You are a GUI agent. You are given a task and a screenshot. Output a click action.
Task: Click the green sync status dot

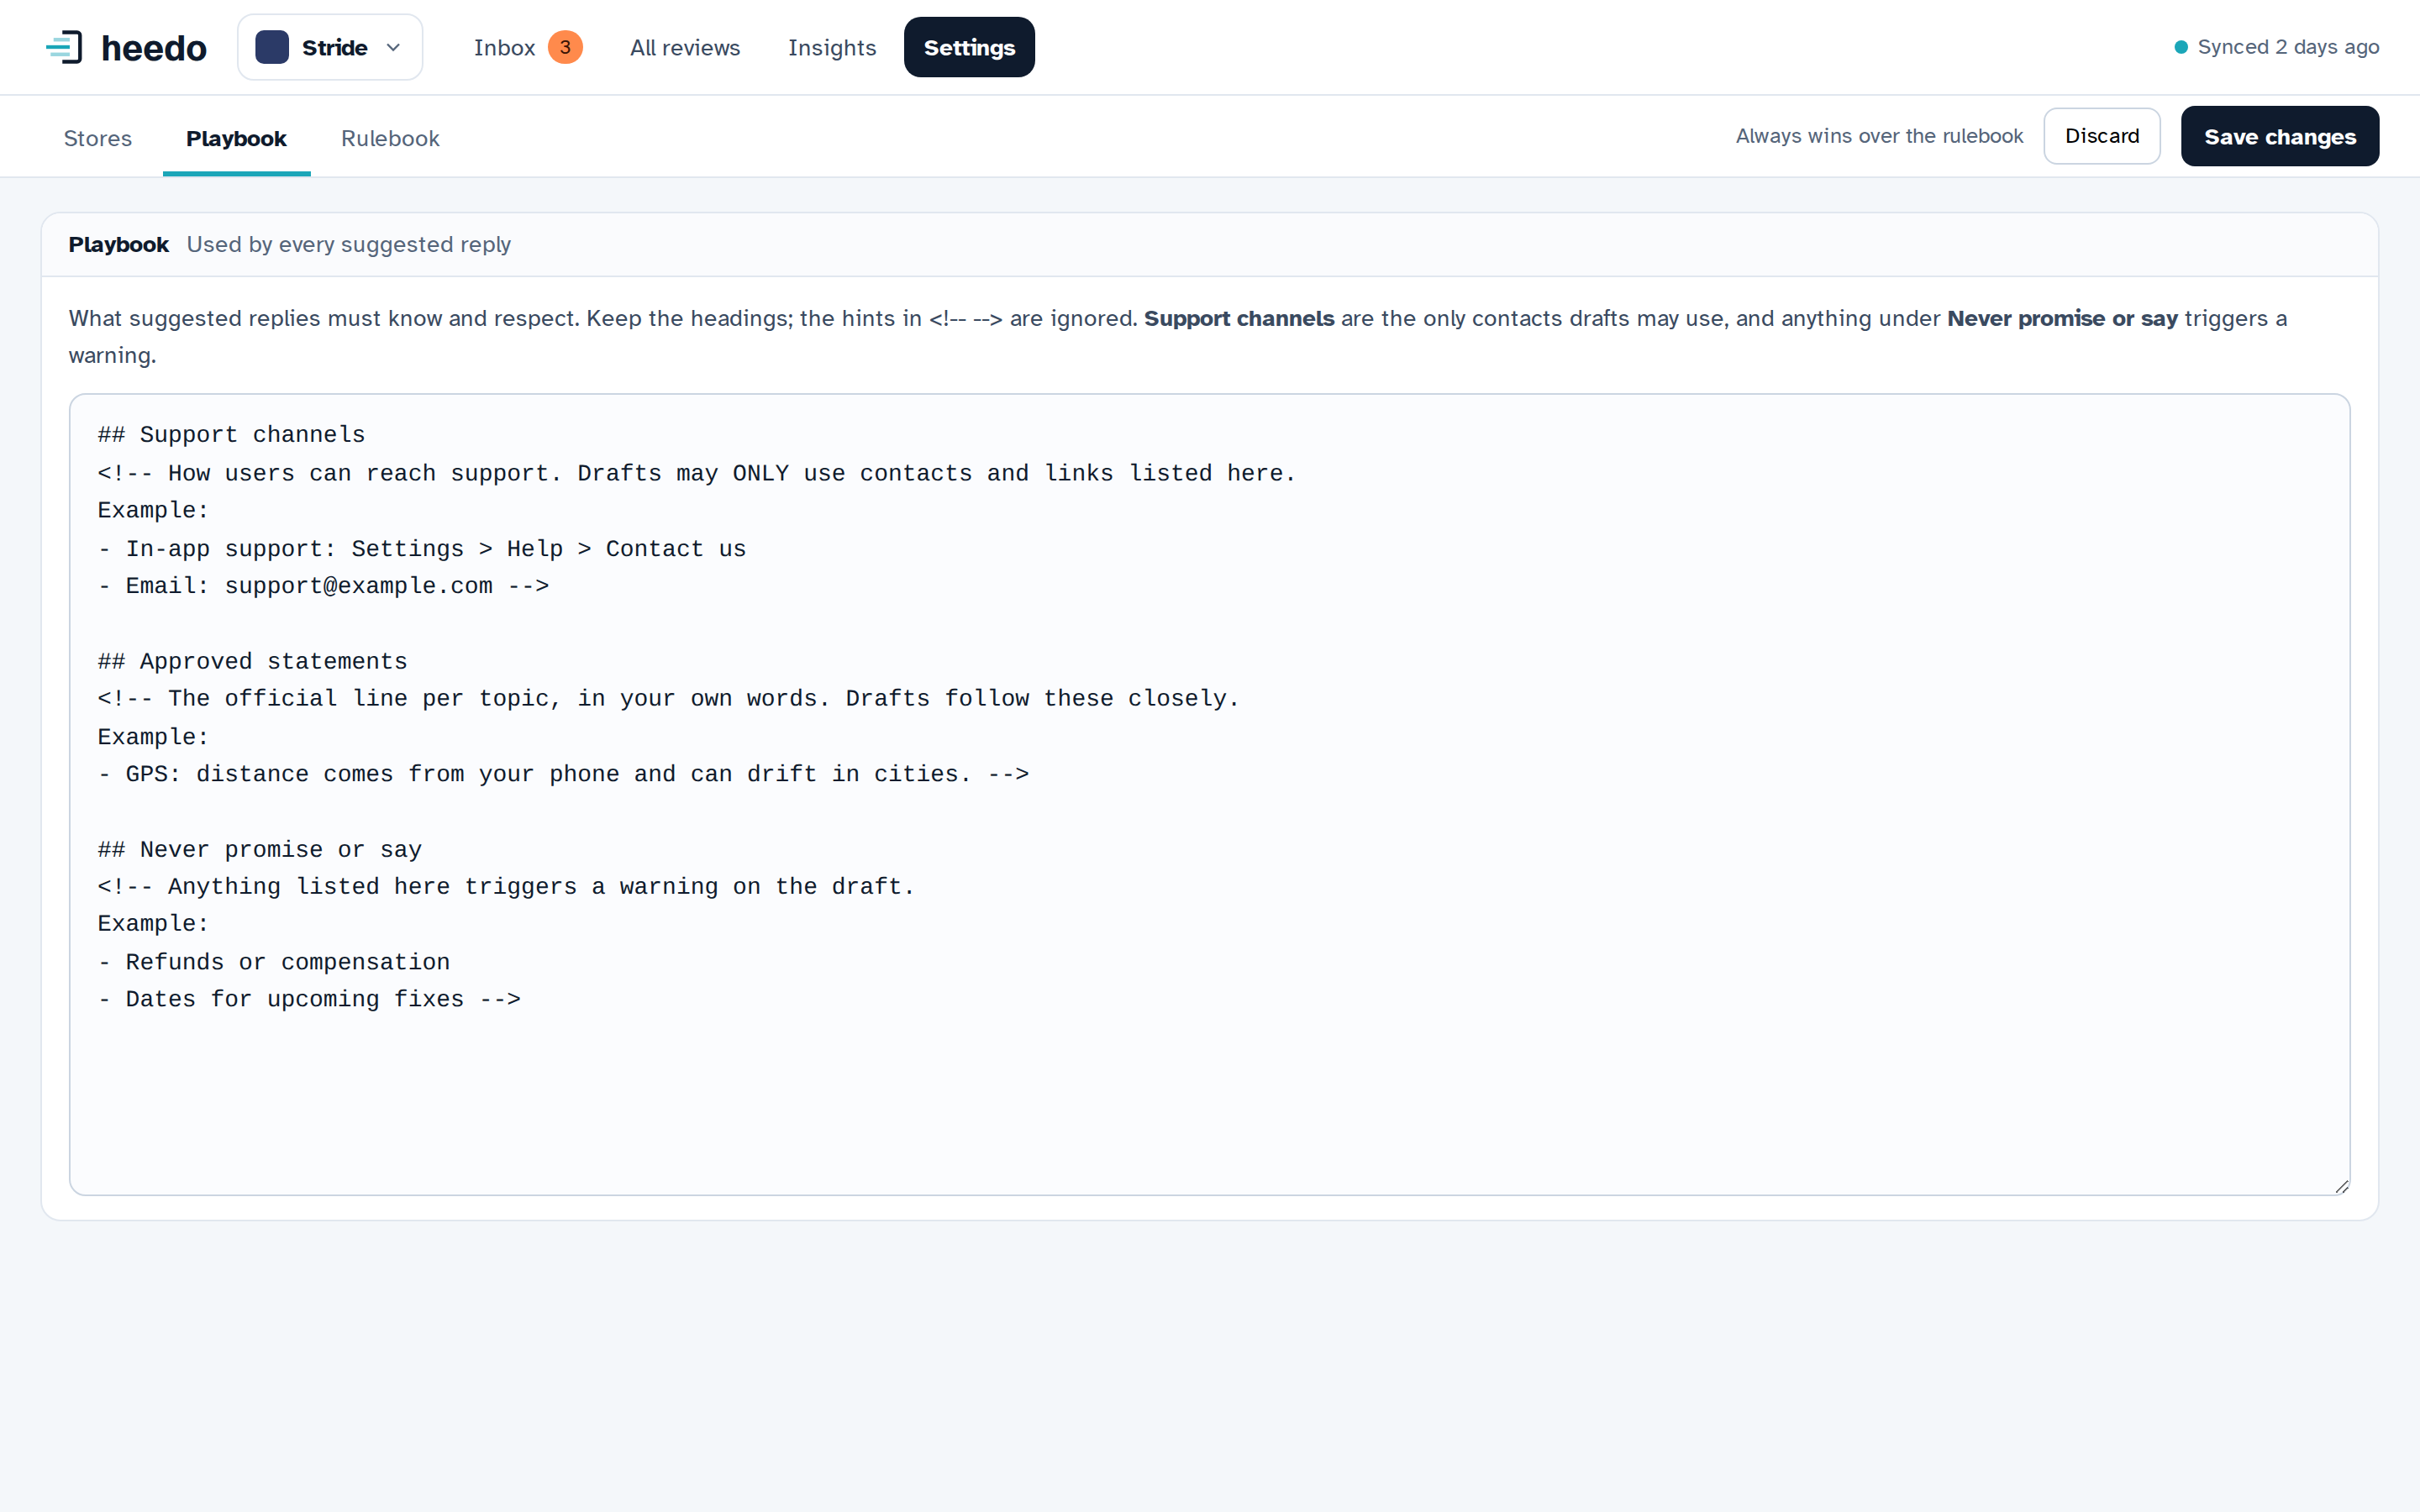point(2181,47)
